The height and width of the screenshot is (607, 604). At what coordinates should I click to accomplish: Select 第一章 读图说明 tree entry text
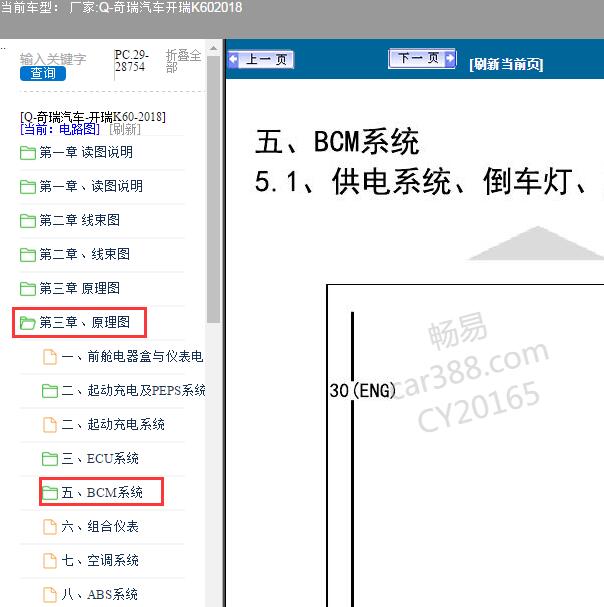coord(86,152)
